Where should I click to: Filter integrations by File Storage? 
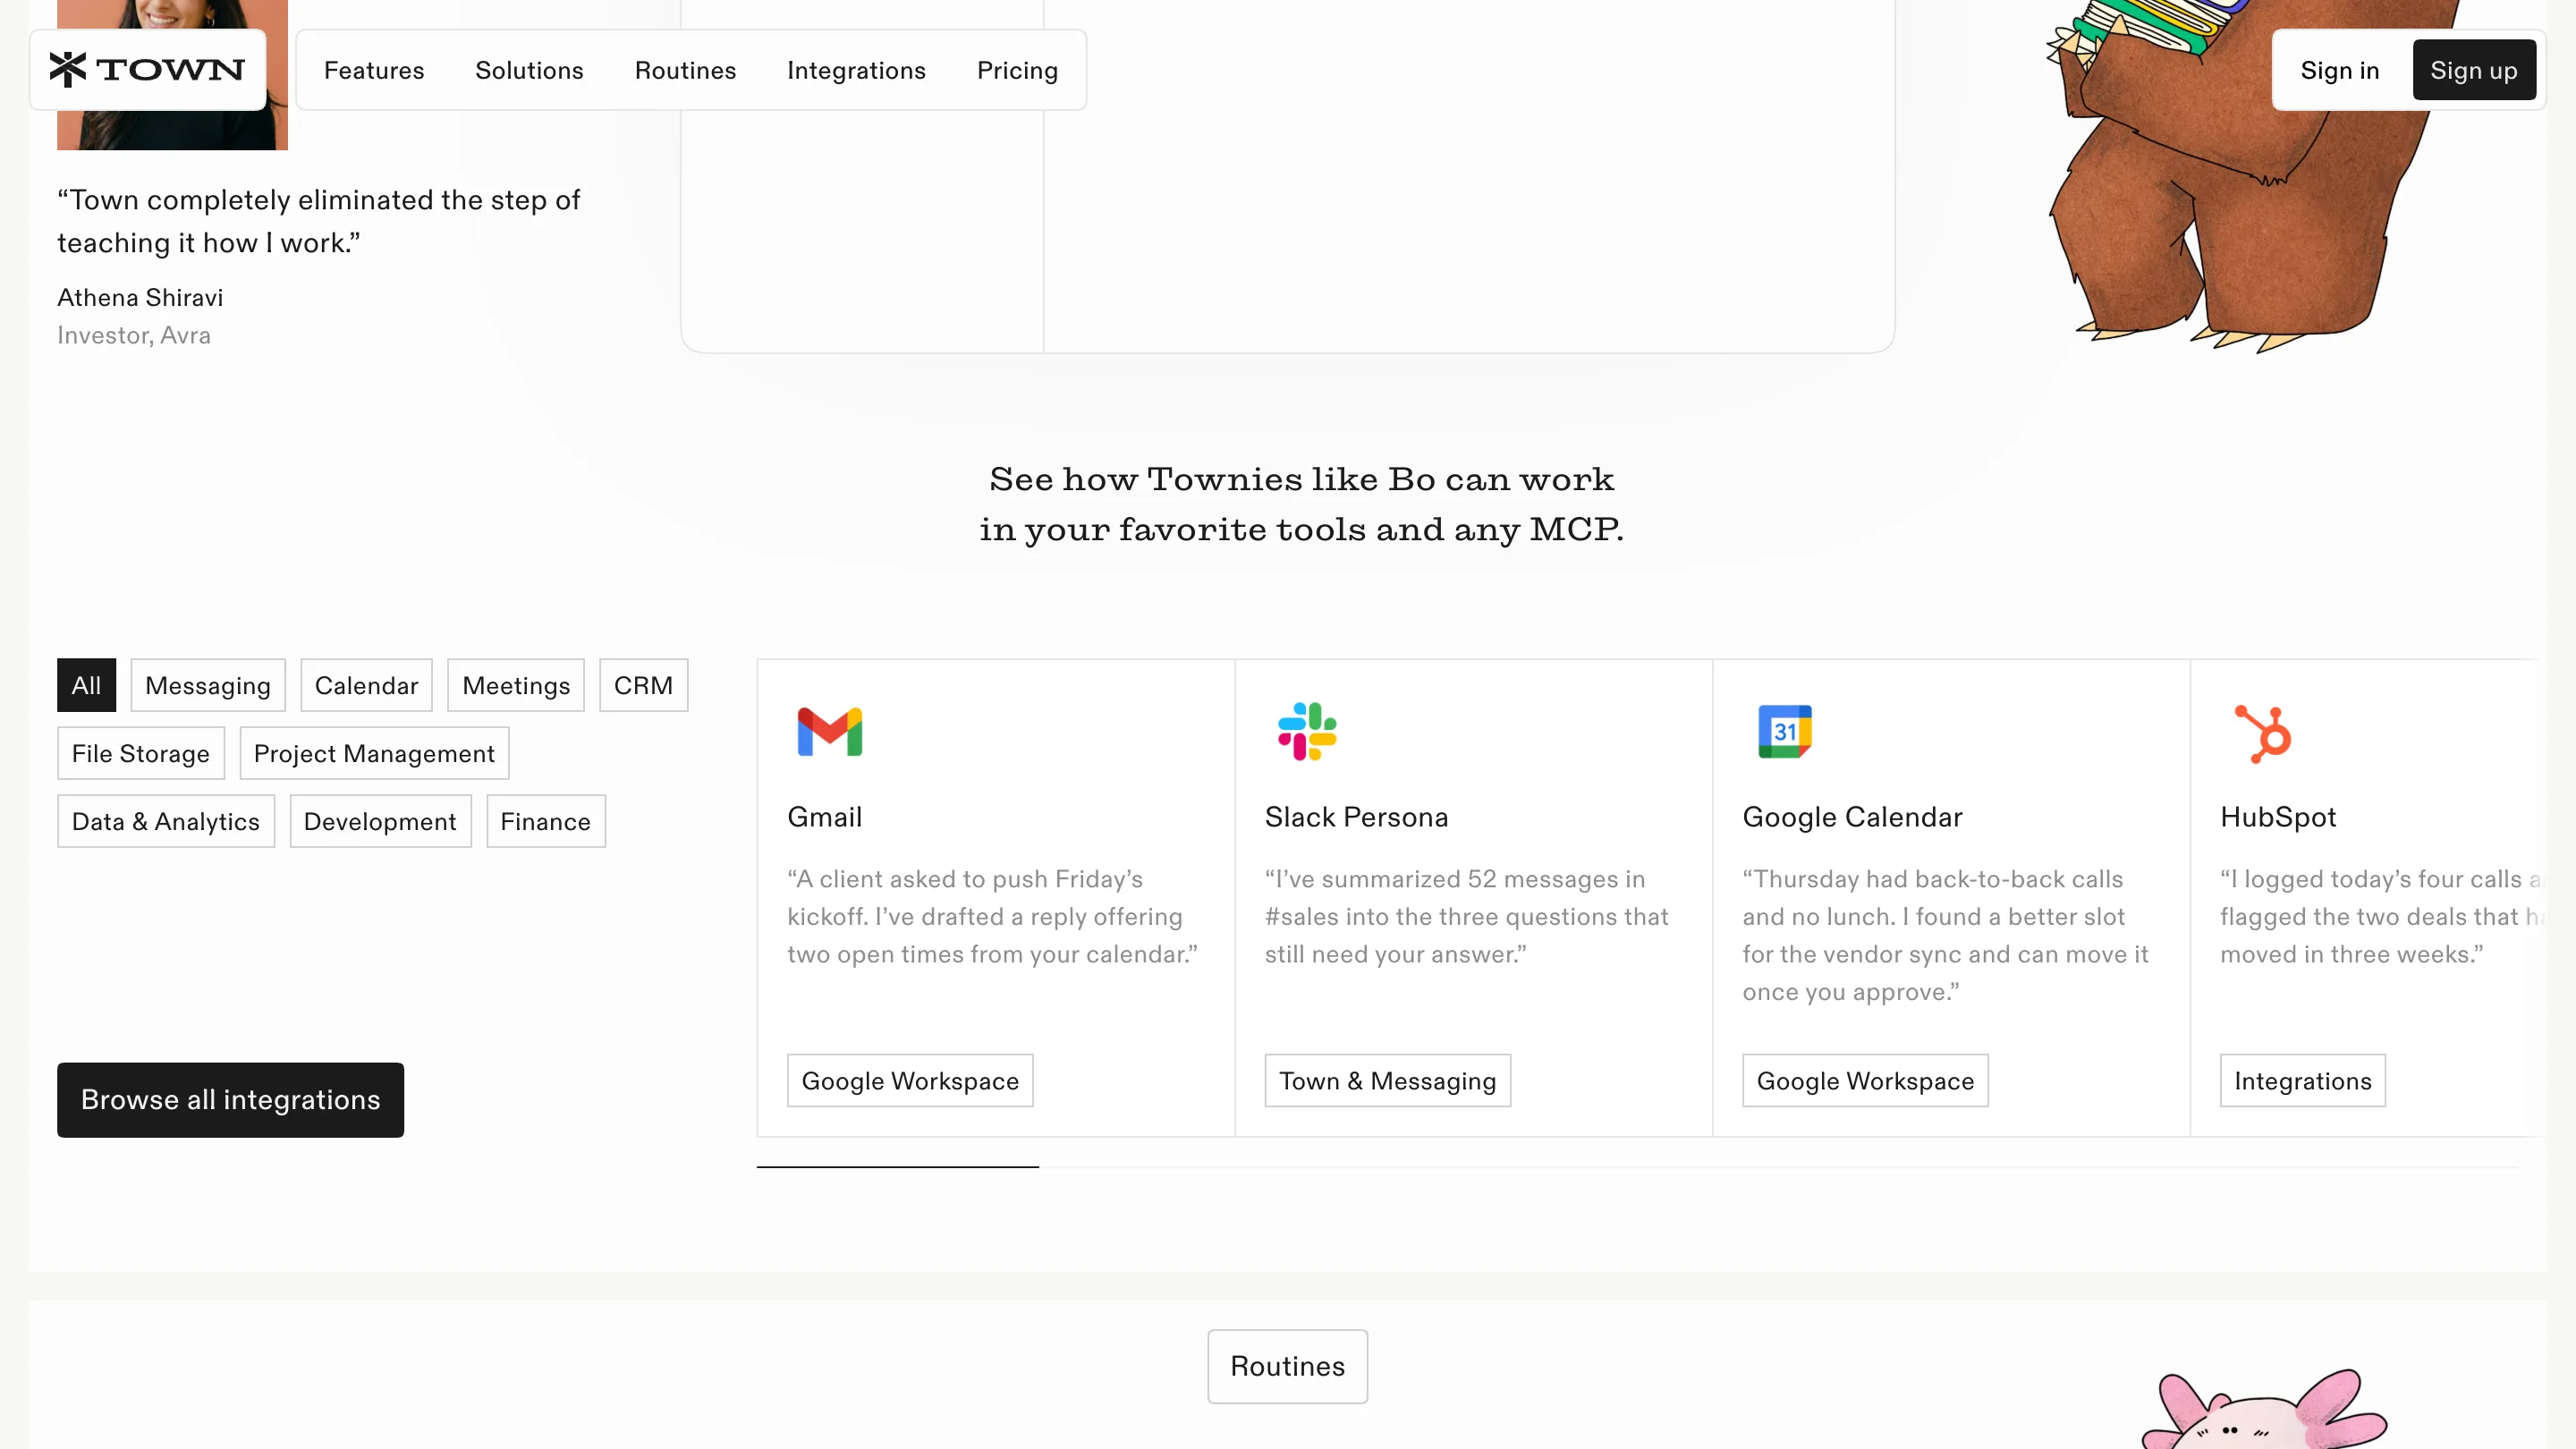click(141, 753)
